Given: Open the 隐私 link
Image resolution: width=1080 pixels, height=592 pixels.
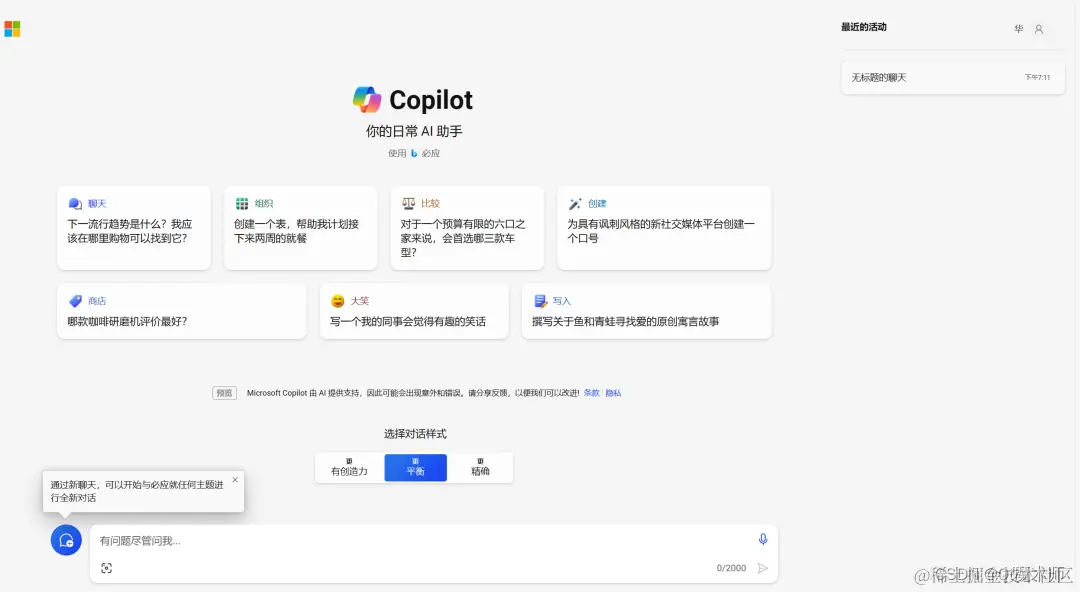Looking at the screenshot, I should [x=612, y=393].
